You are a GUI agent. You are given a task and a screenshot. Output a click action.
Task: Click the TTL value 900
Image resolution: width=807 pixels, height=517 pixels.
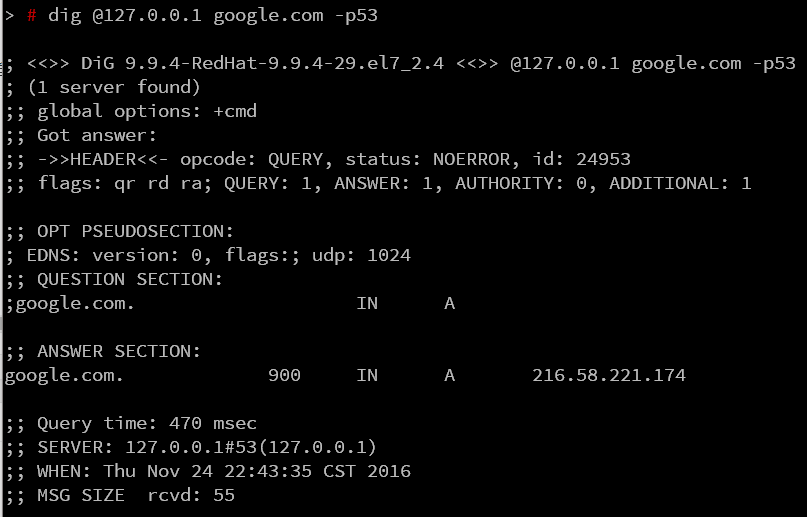coord(284,375)
